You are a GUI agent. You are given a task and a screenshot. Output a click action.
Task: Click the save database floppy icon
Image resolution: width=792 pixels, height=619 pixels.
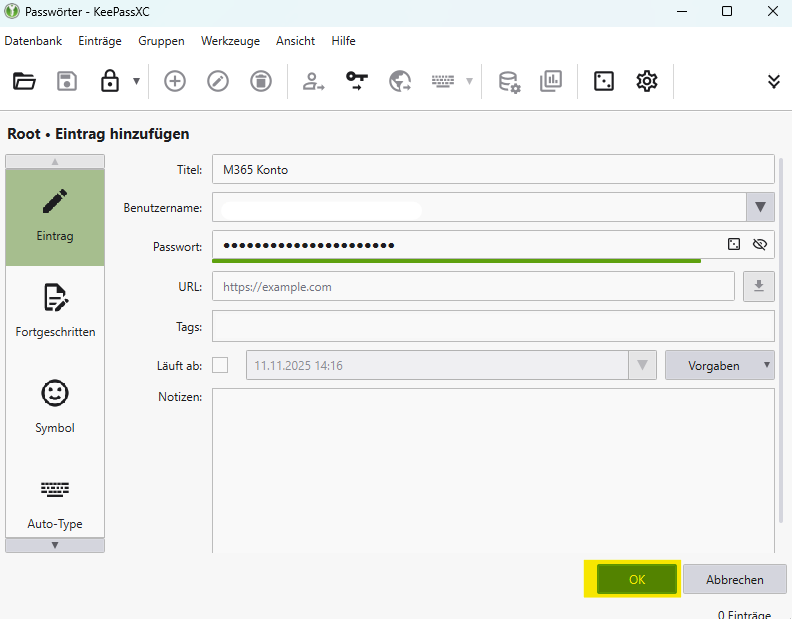point(67,81)
